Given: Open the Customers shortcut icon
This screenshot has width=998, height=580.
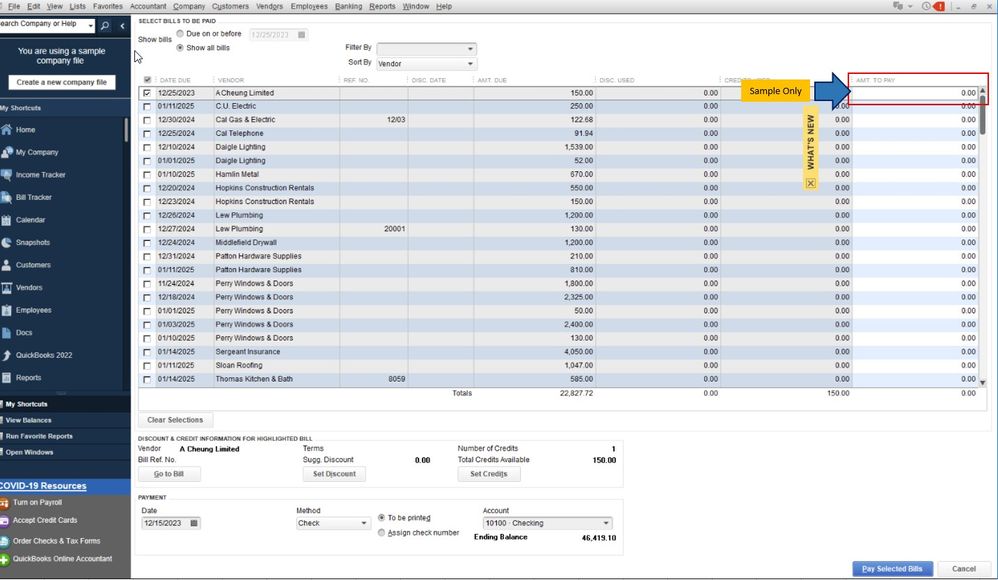Looking at the screenshot, I should [6, 265].
